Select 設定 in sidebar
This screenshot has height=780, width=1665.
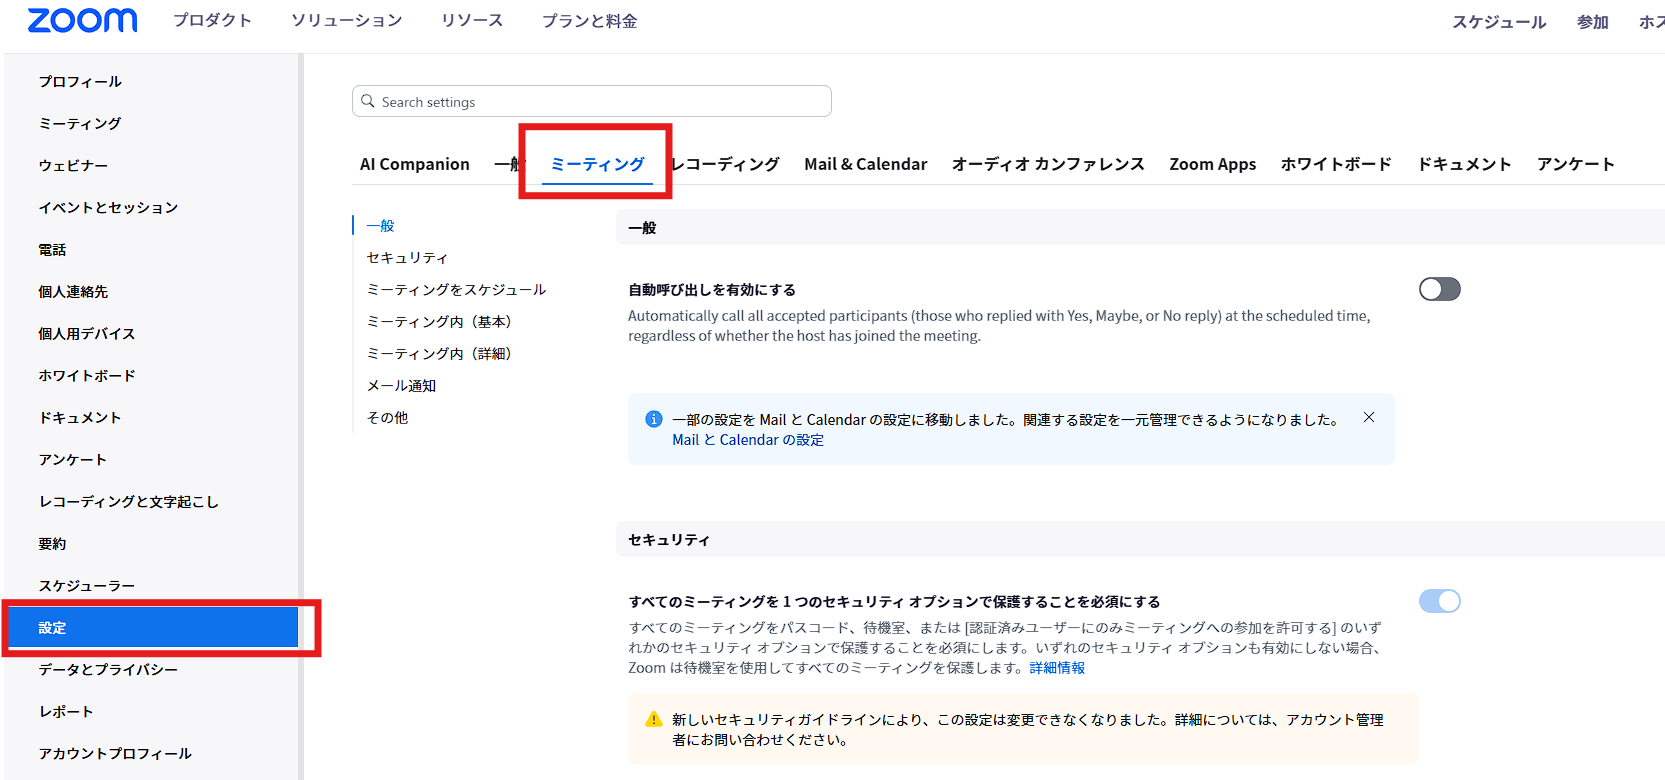tap(152, 627)
